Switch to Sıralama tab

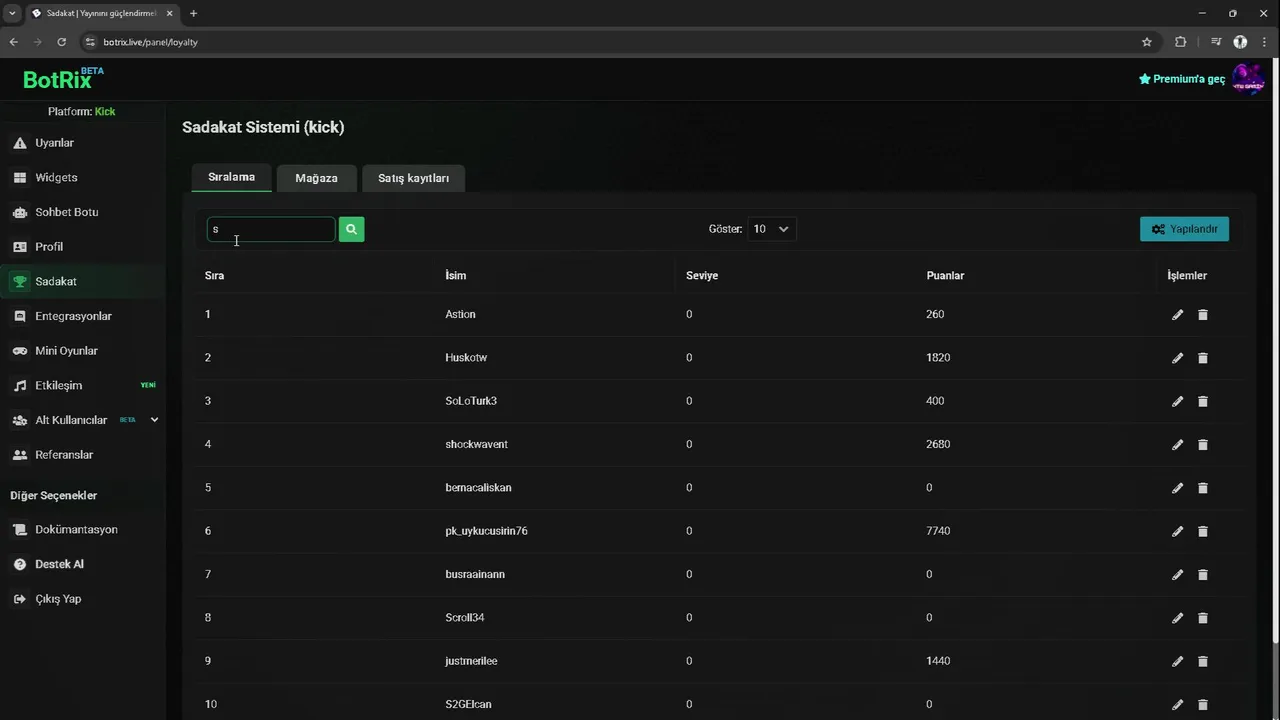(231, 177)
